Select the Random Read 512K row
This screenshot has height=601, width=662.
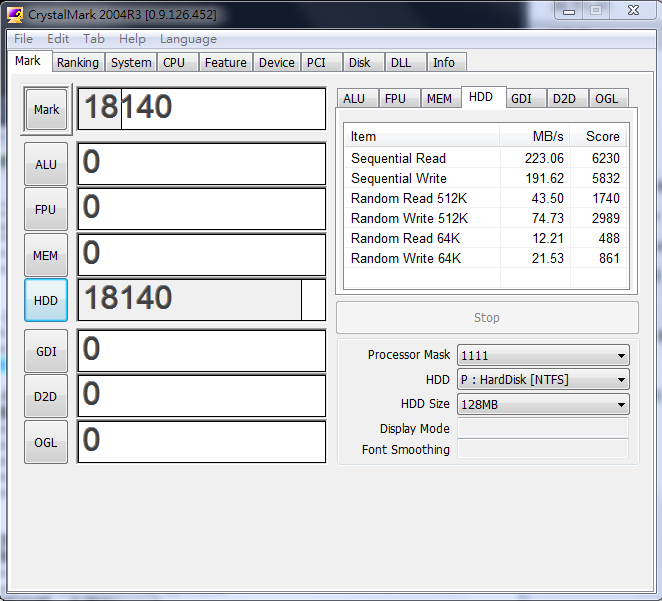486,198
